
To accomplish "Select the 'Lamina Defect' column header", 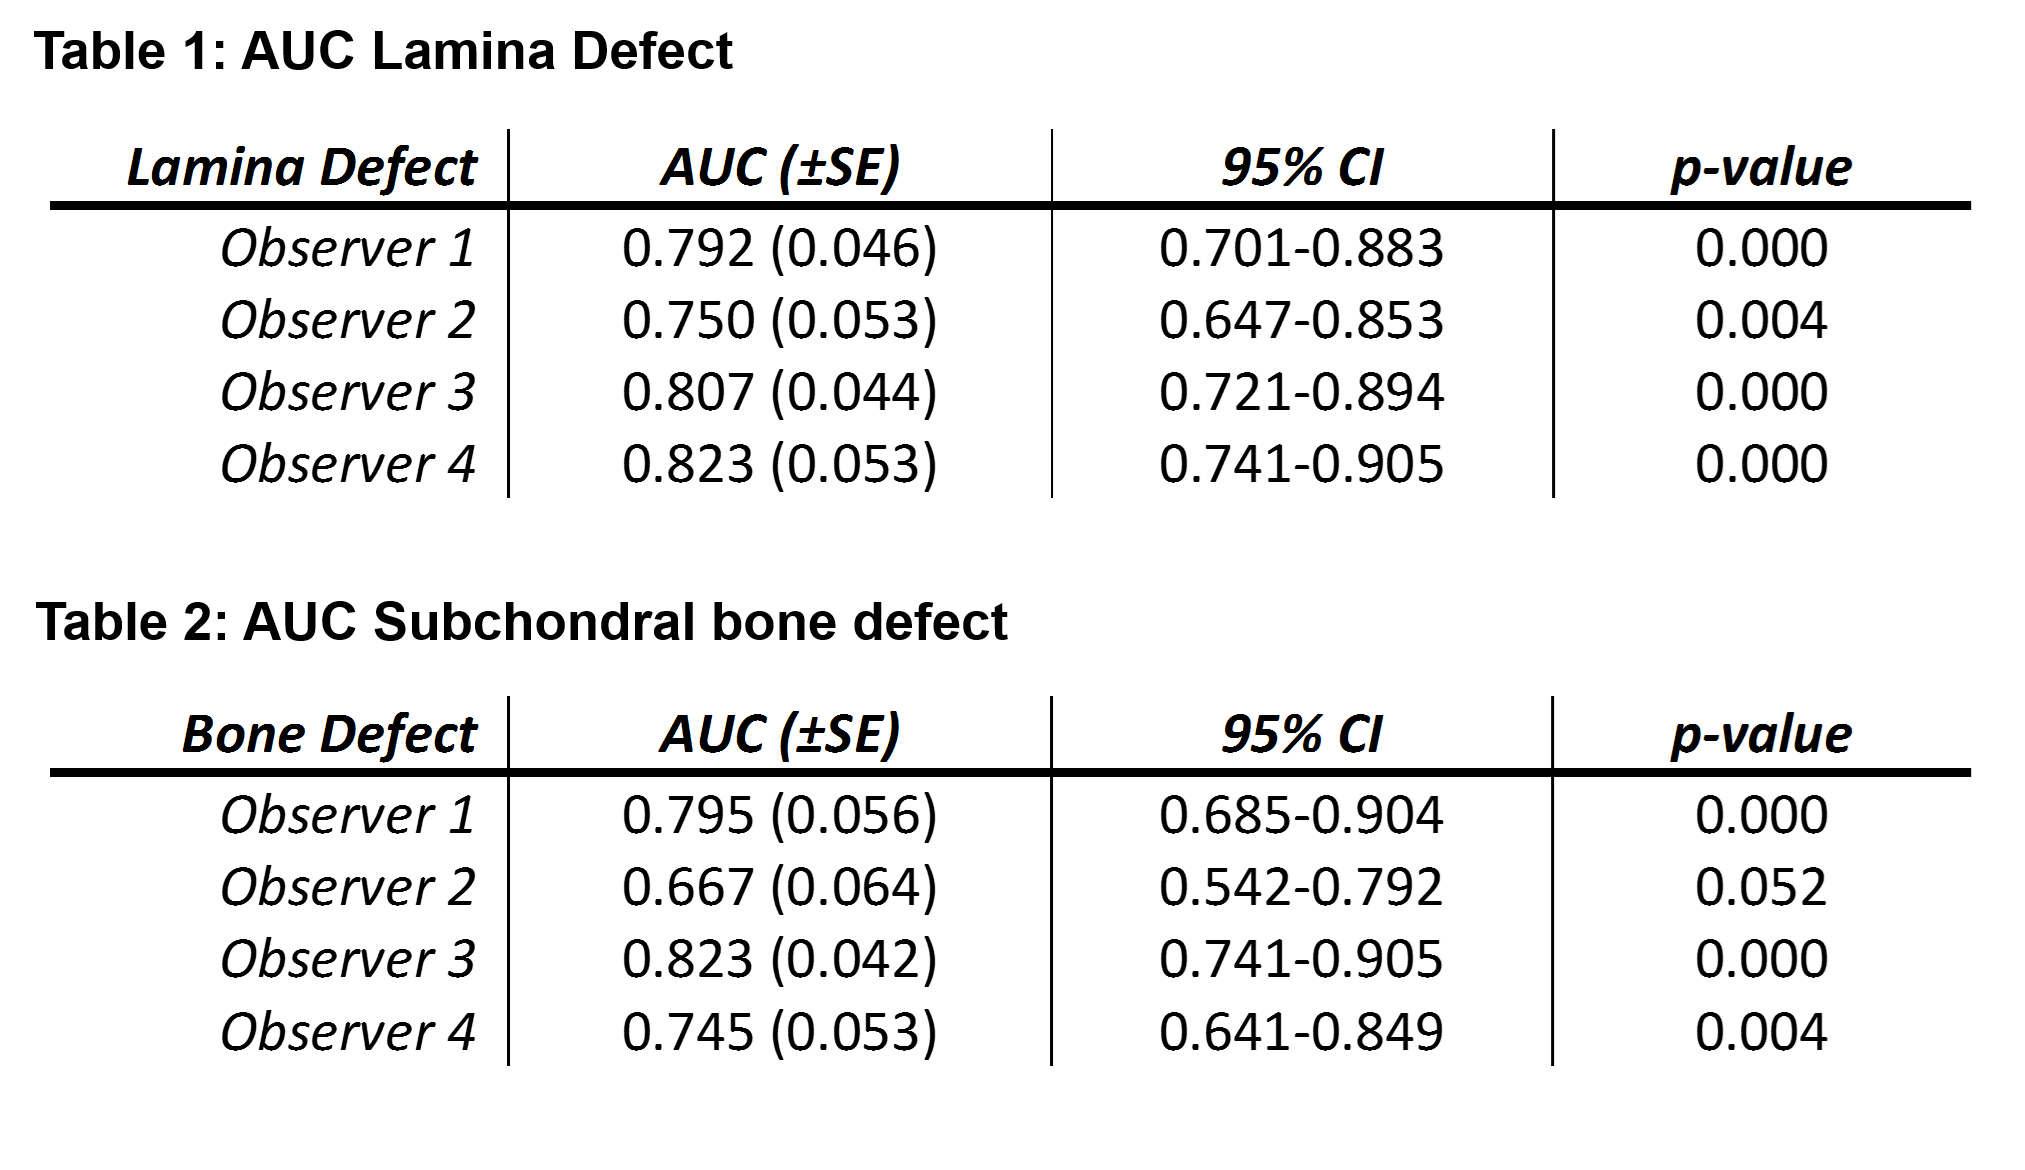I will (302, 167).
